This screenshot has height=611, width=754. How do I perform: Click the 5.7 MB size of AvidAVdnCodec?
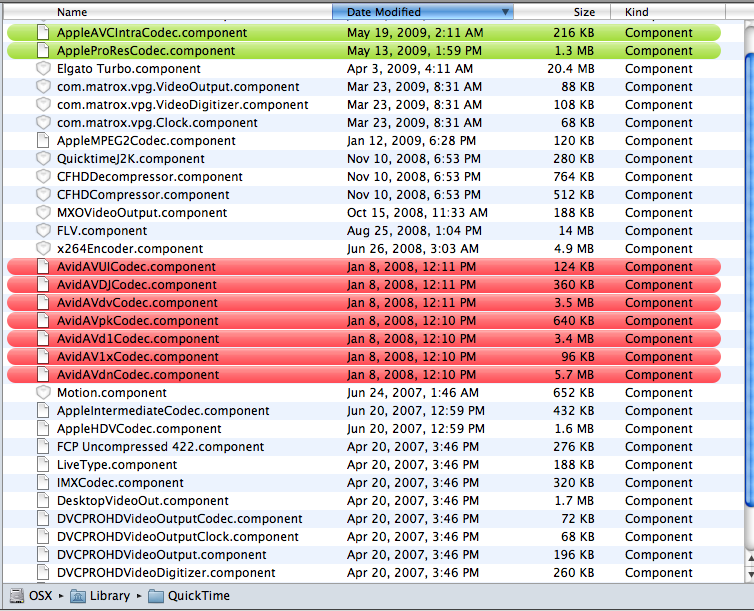[x=574, y=374]
